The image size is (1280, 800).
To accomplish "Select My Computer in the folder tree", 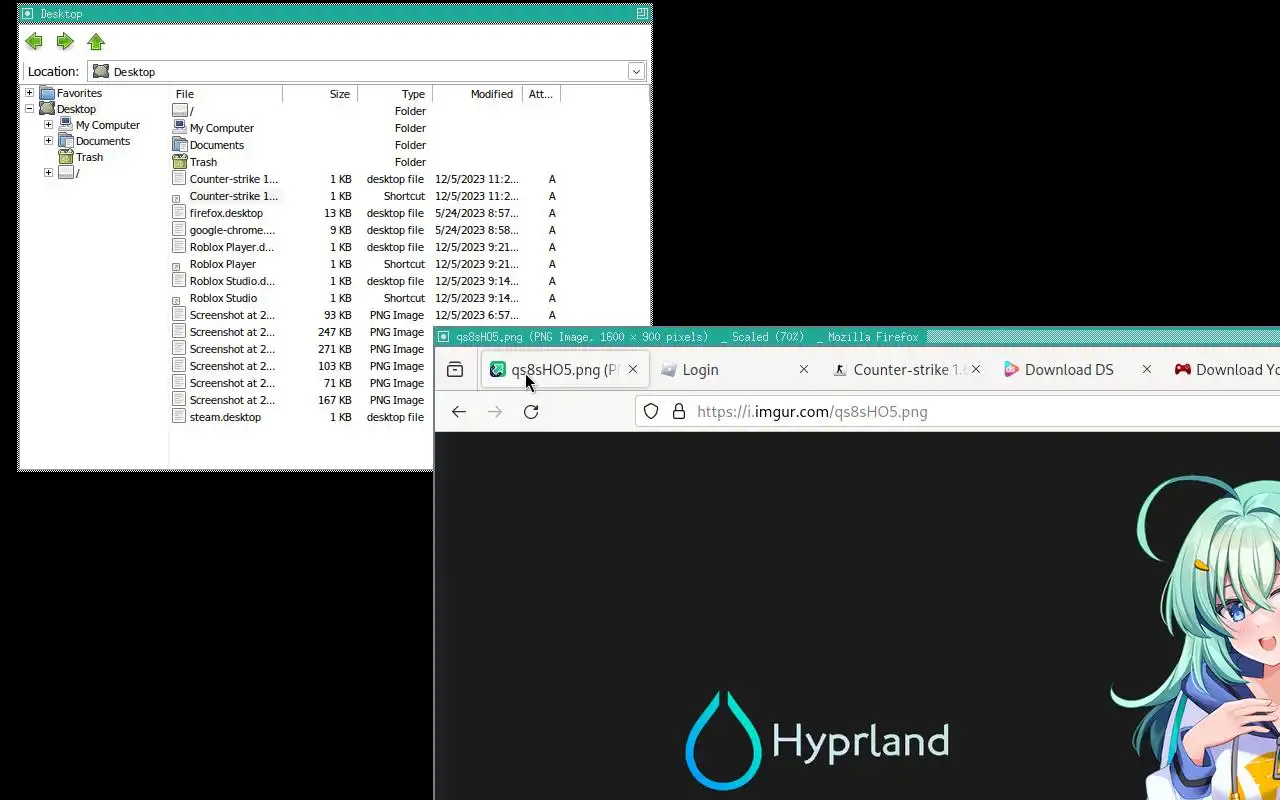I will (x=108, y=125).
